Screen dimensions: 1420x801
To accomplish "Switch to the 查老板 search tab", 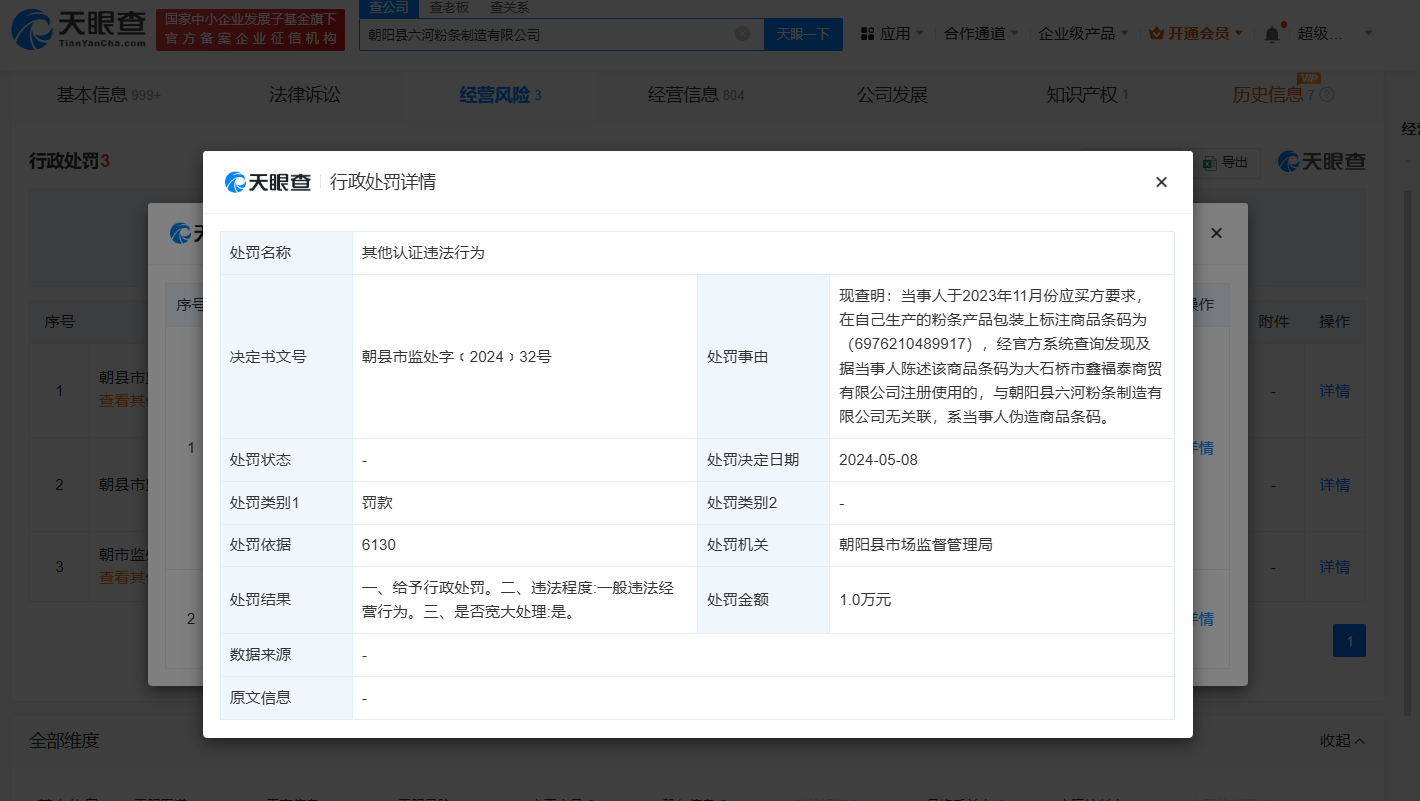I will click(x=449, y=8).
